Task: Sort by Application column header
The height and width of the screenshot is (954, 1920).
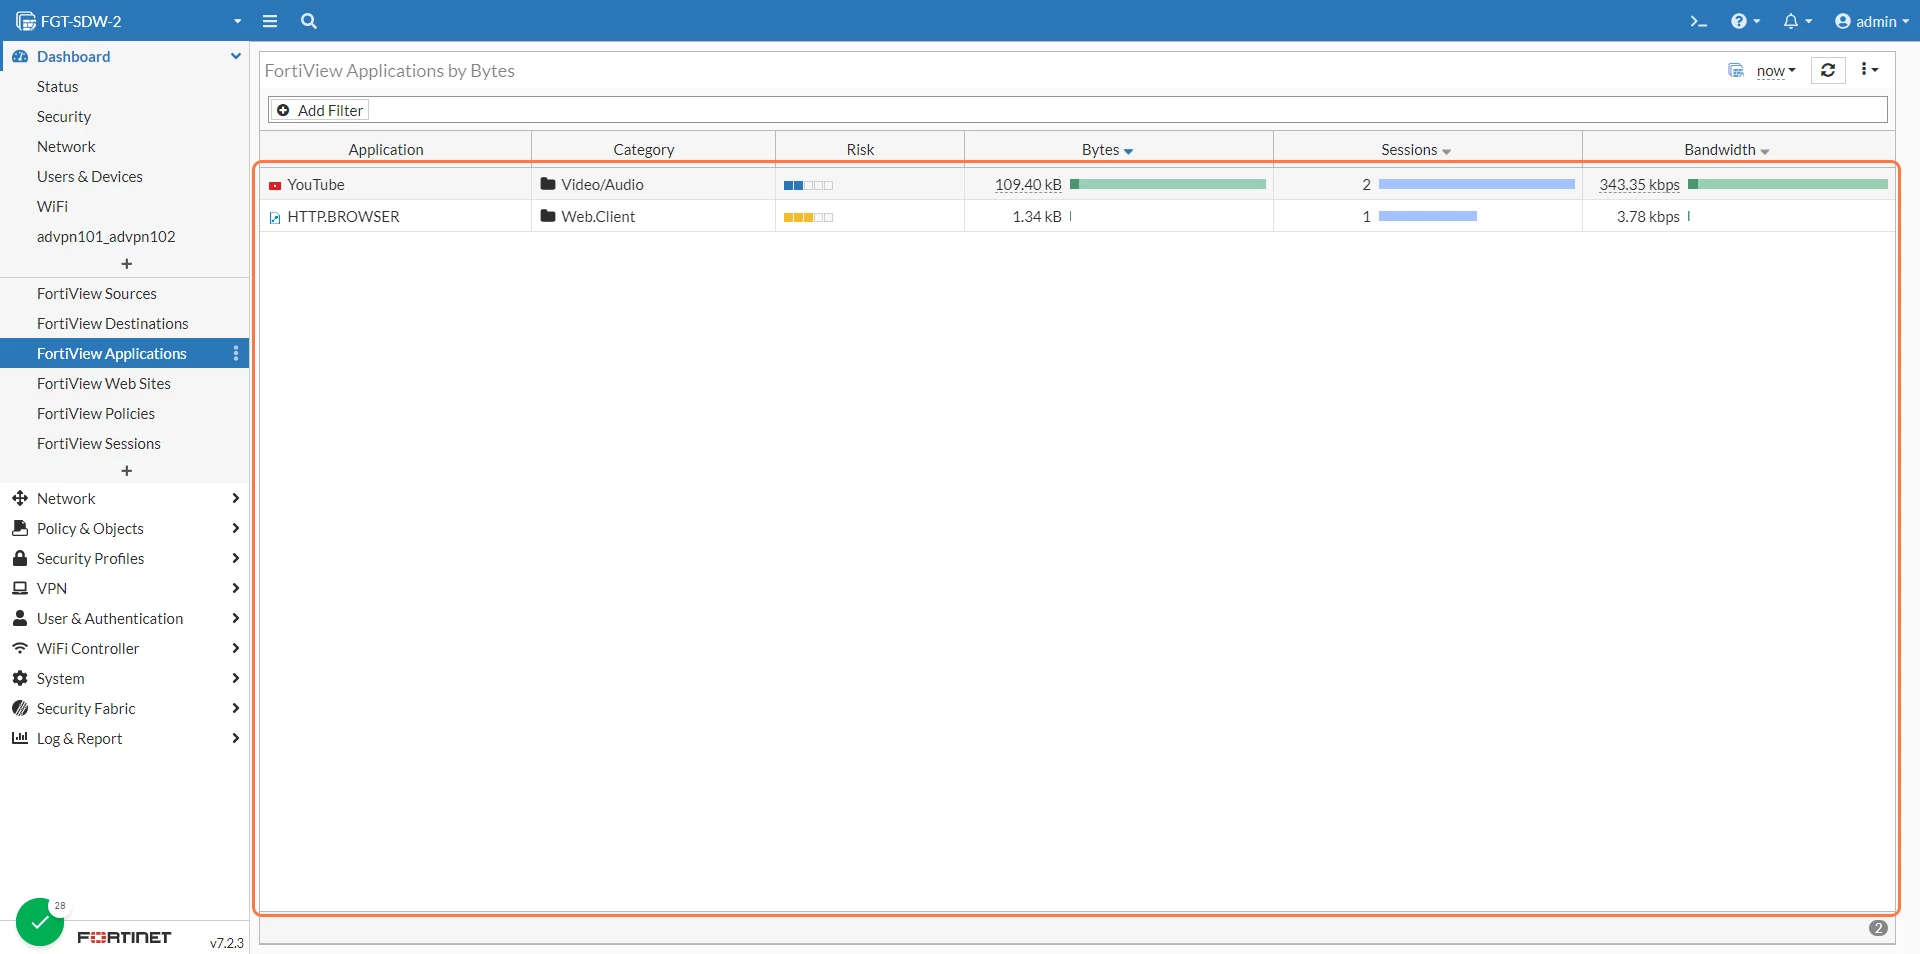Action: point(386,149)
